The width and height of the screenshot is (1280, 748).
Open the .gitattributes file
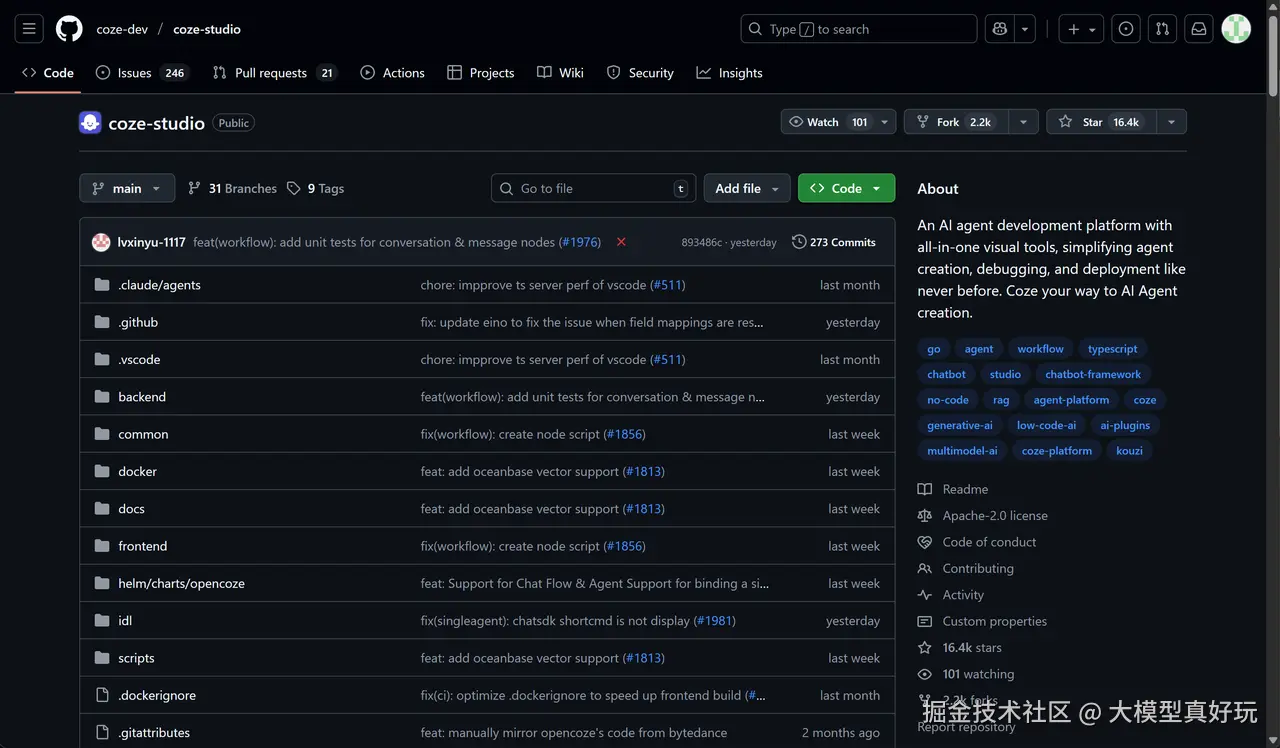coord(154,733)
